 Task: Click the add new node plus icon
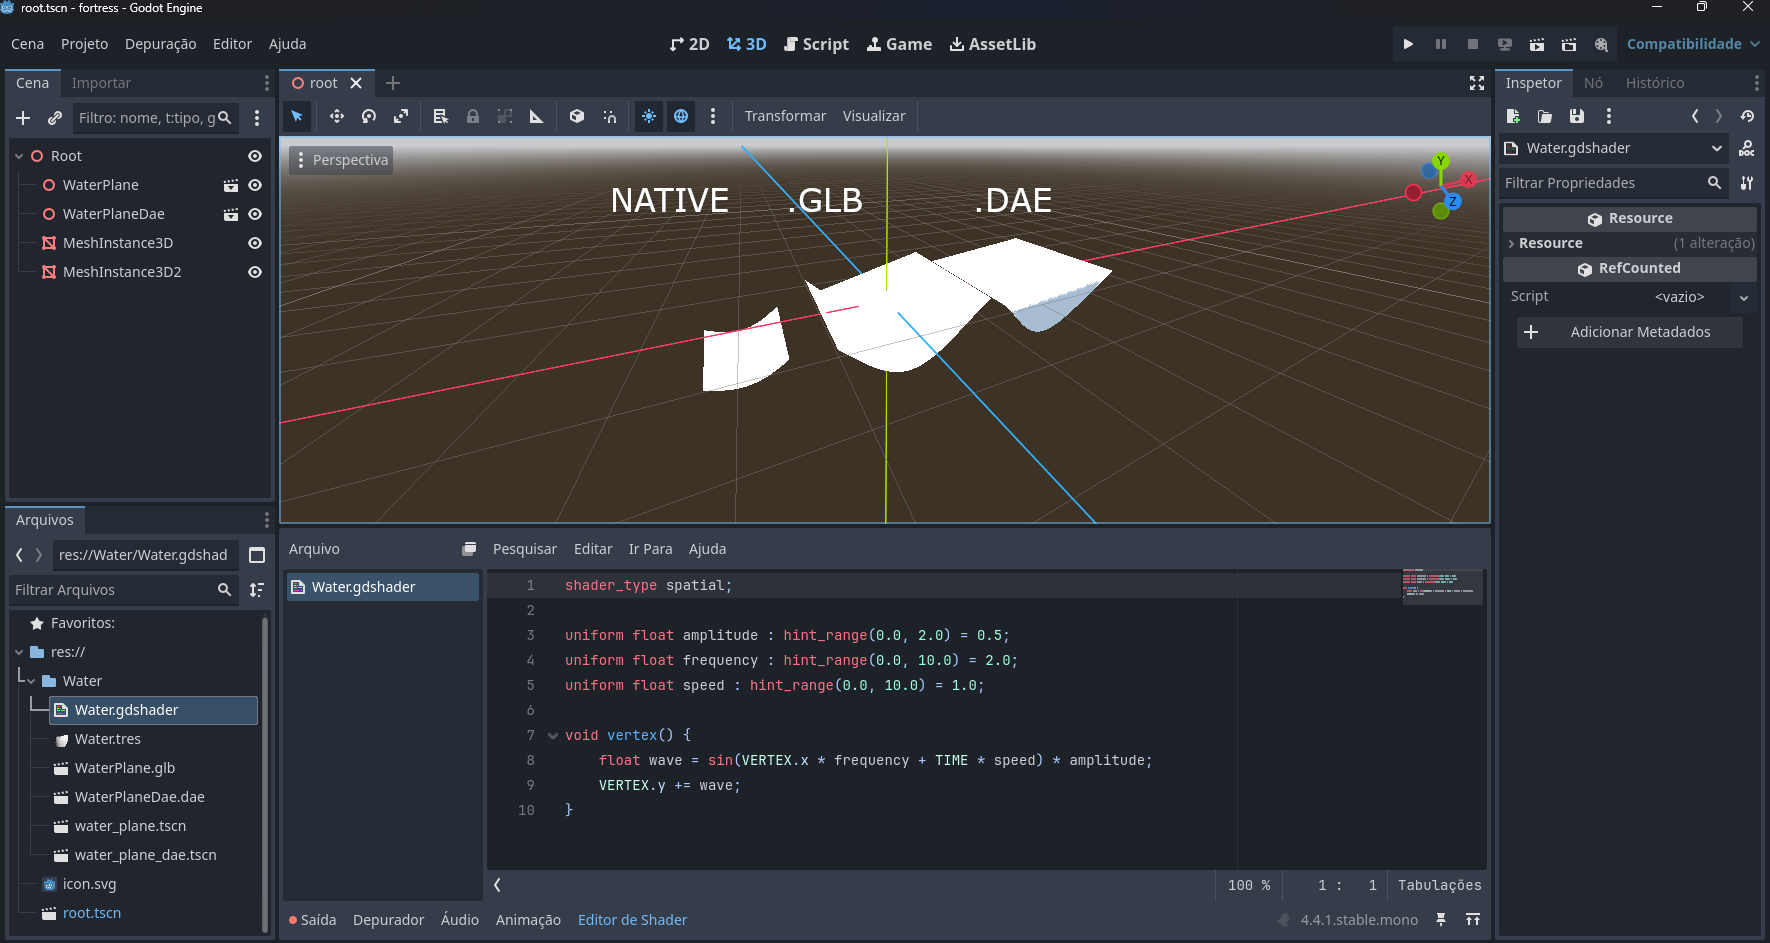pyautogui.click(x=23, y=118)
